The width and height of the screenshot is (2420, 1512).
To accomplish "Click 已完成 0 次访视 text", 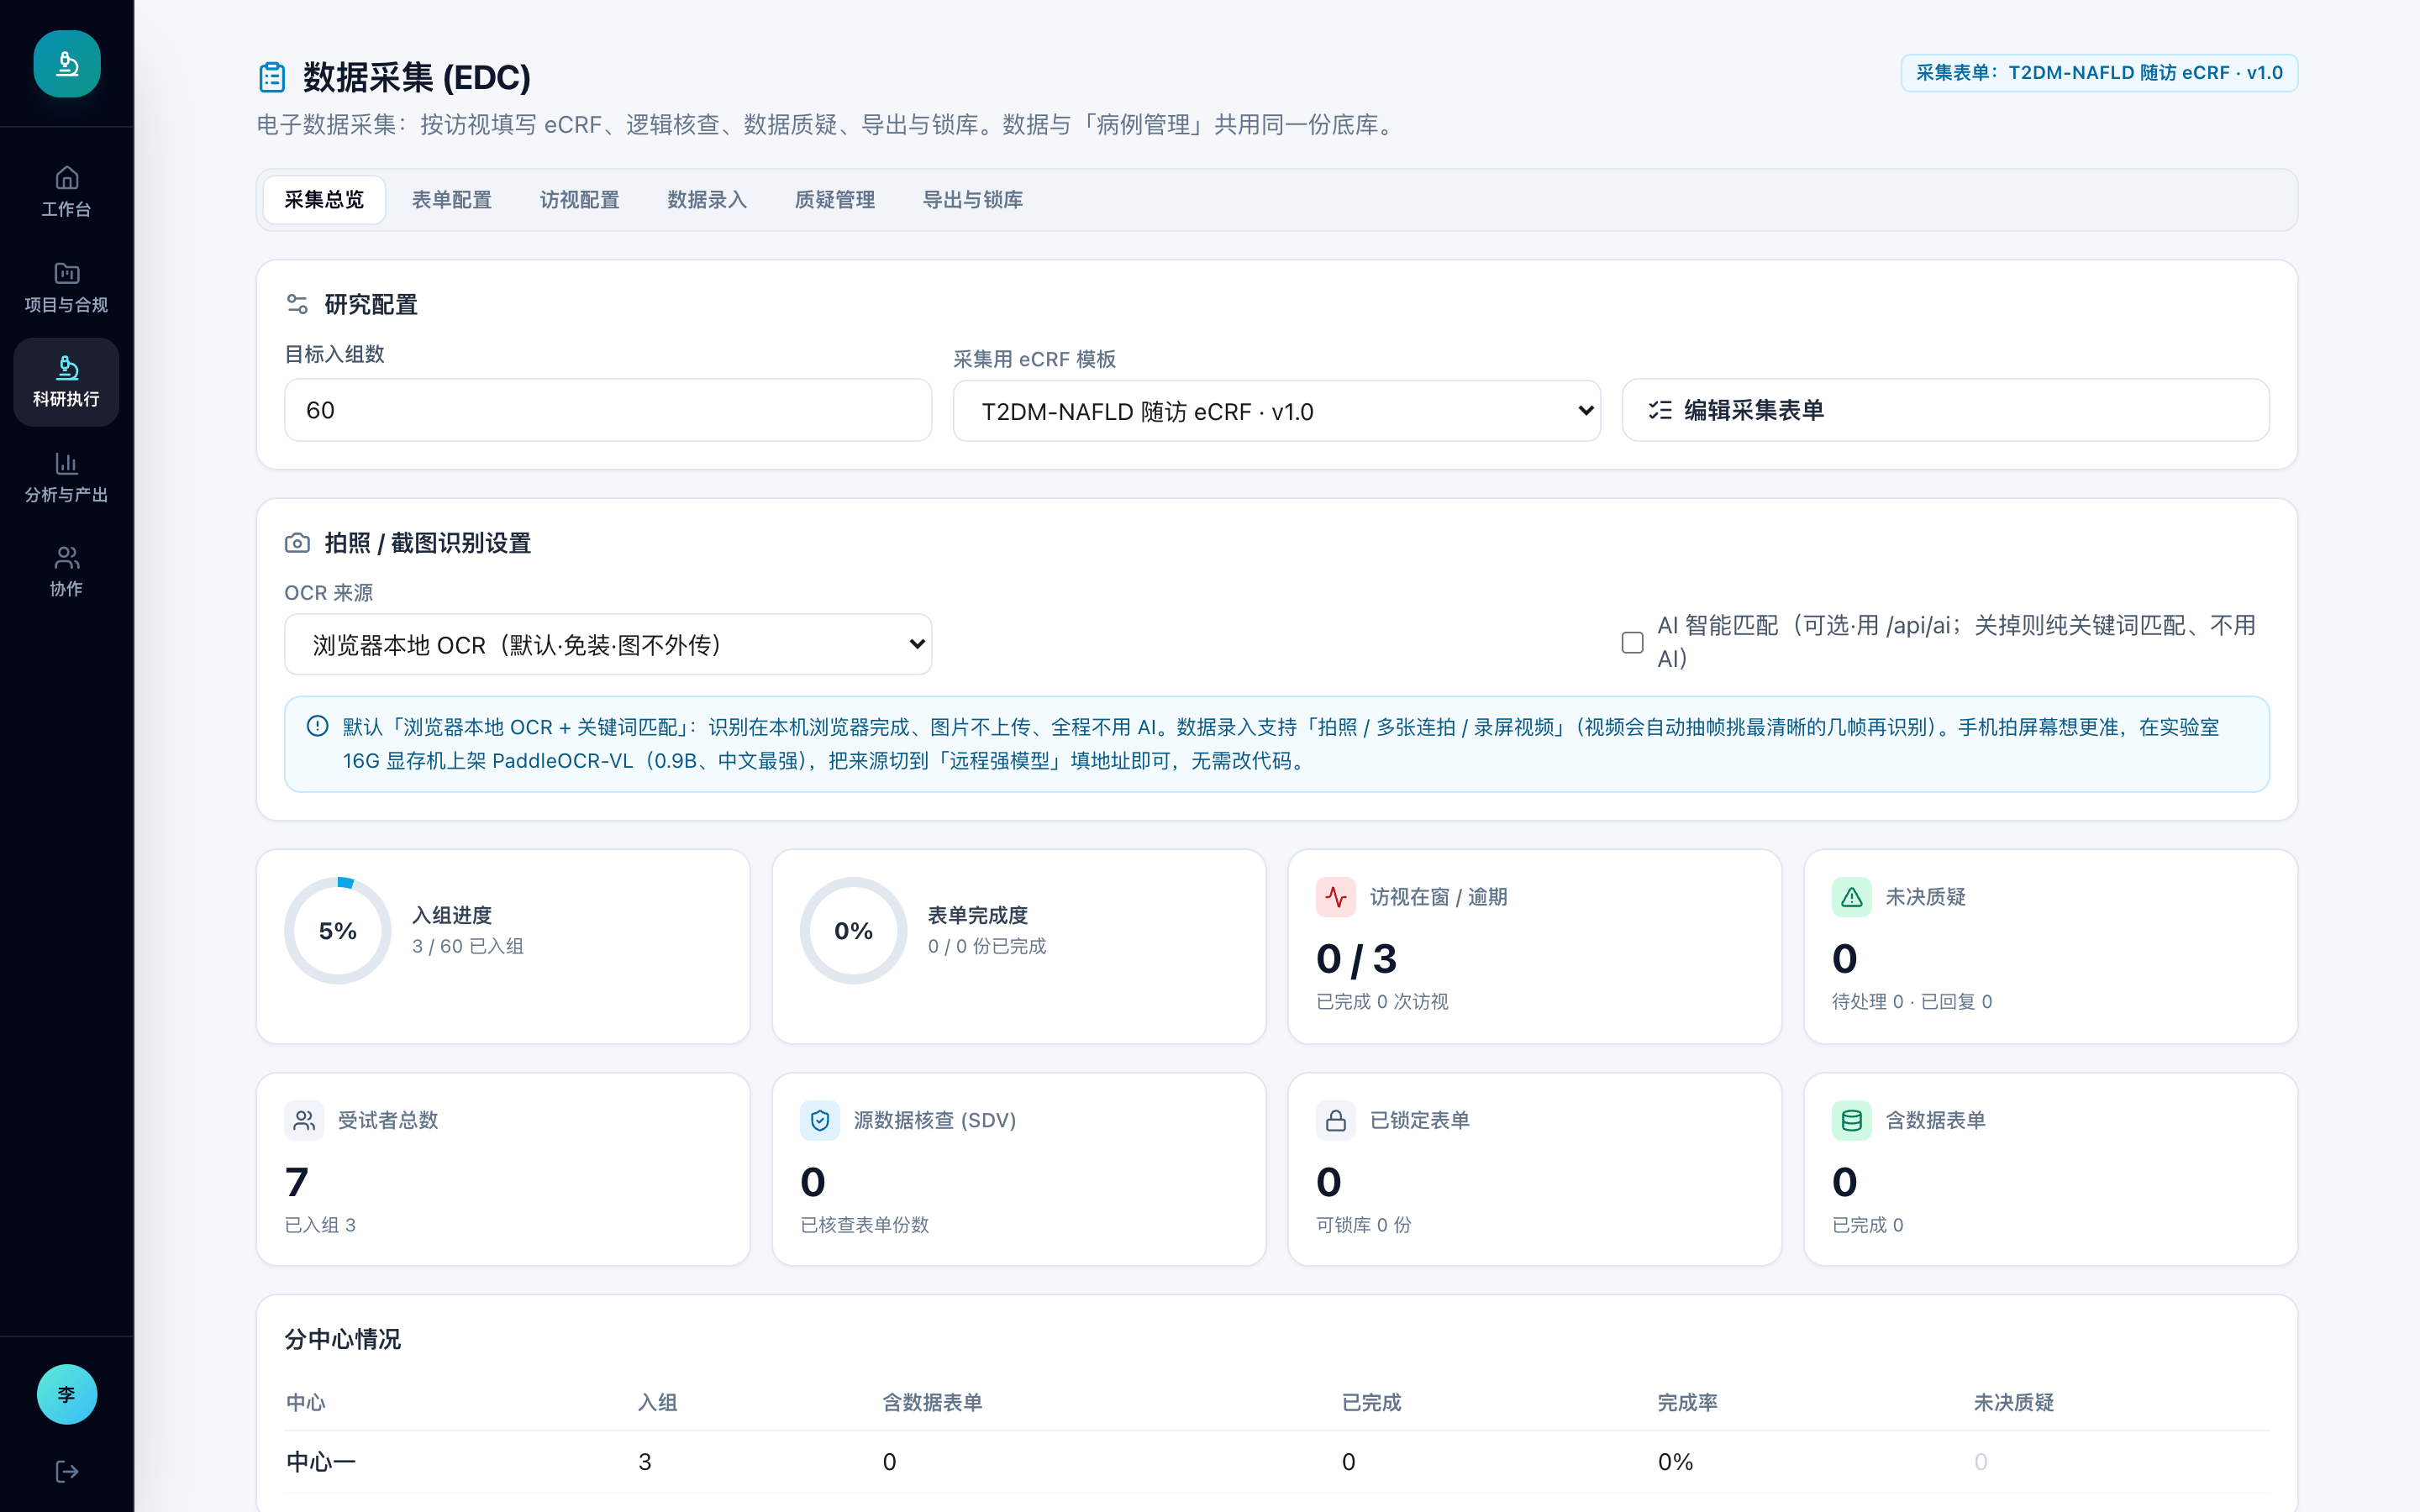I will (1382, 1002).
